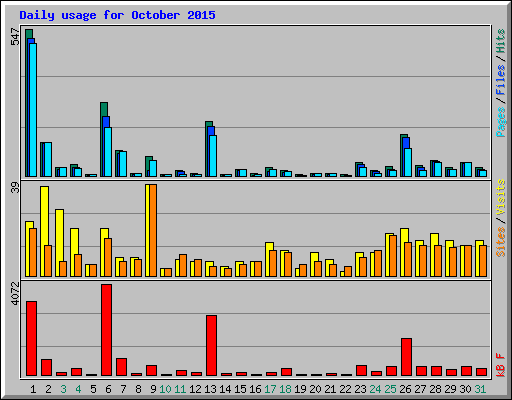Screen dimensions: 512x400
Task: Click day 28 on the x-axis
Action: click(435, 389)
